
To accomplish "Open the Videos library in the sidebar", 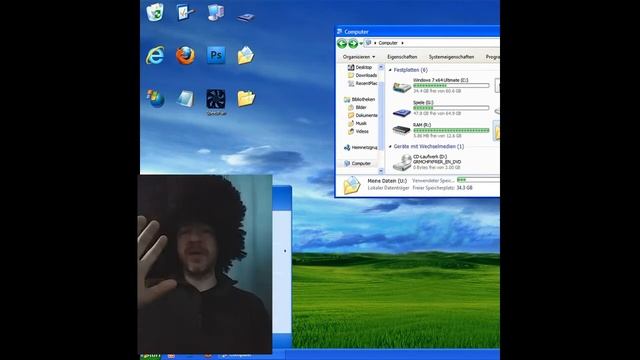I will coord(358,131).
